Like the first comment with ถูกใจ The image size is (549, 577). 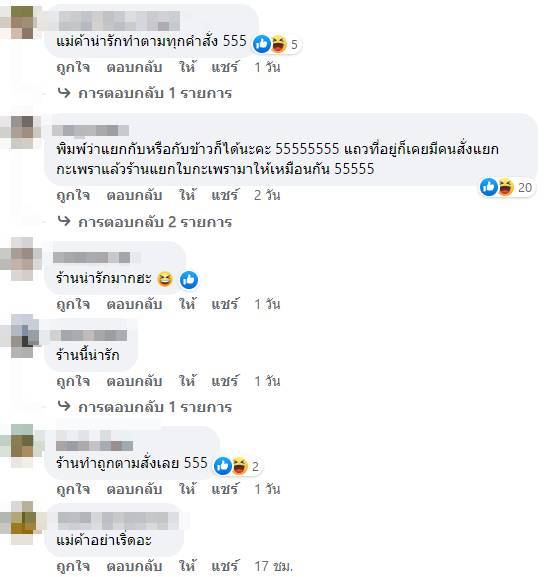[x=73, y=67]
